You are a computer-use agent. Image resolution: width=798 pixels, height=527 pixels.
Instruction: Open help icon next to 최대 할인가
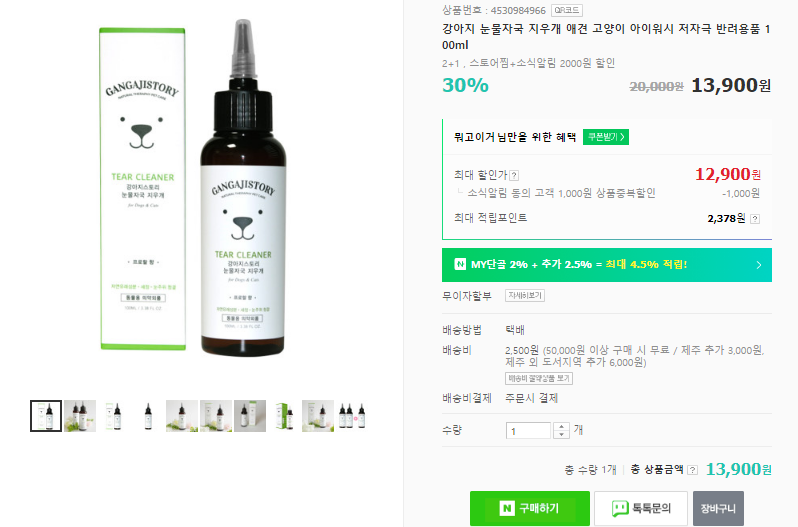[515, 175]
